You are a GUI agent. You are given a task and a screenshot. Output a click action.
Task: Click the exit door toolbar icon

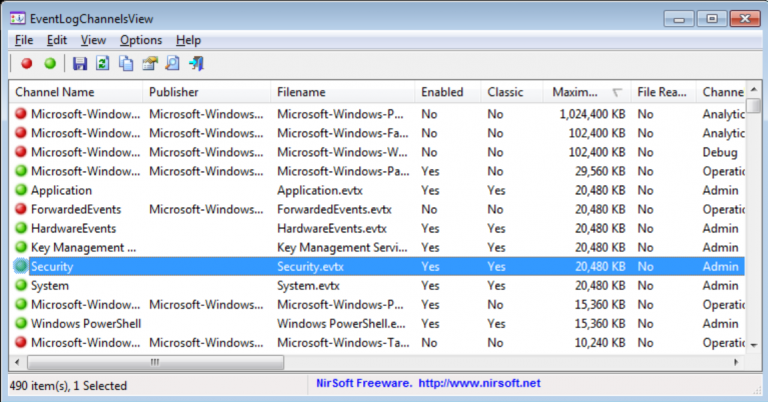(x=196, y=64)
